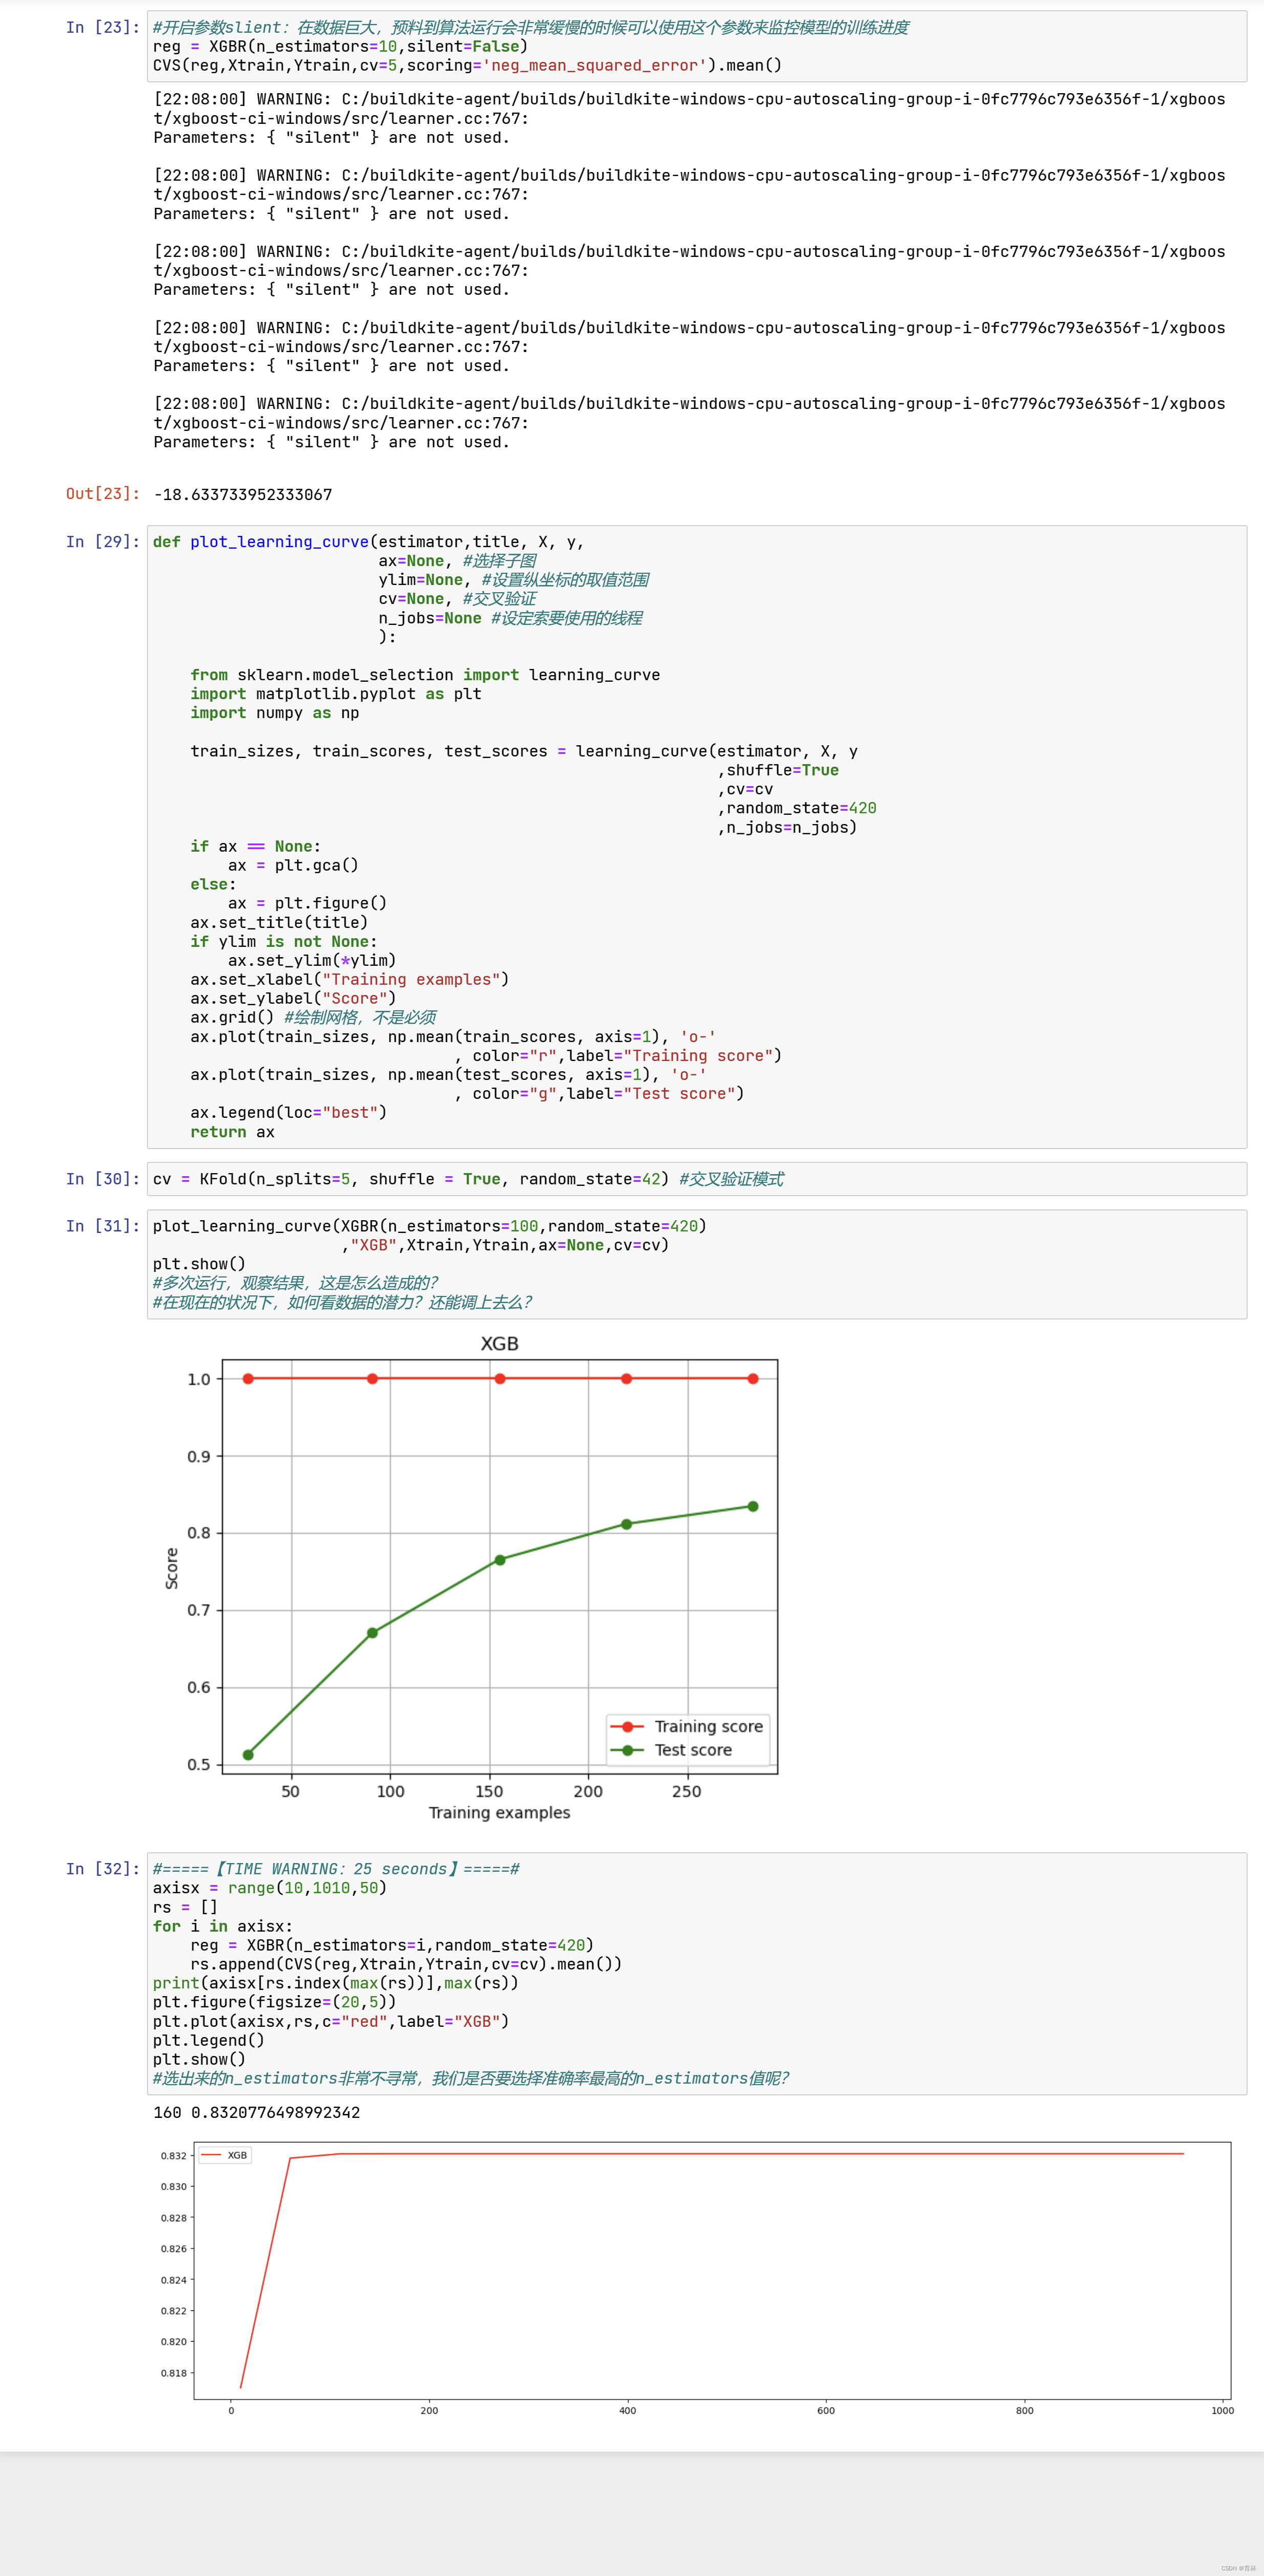
Task: Click the import matplotlib.pyplot as plt line
Action: tap(336, 694)
